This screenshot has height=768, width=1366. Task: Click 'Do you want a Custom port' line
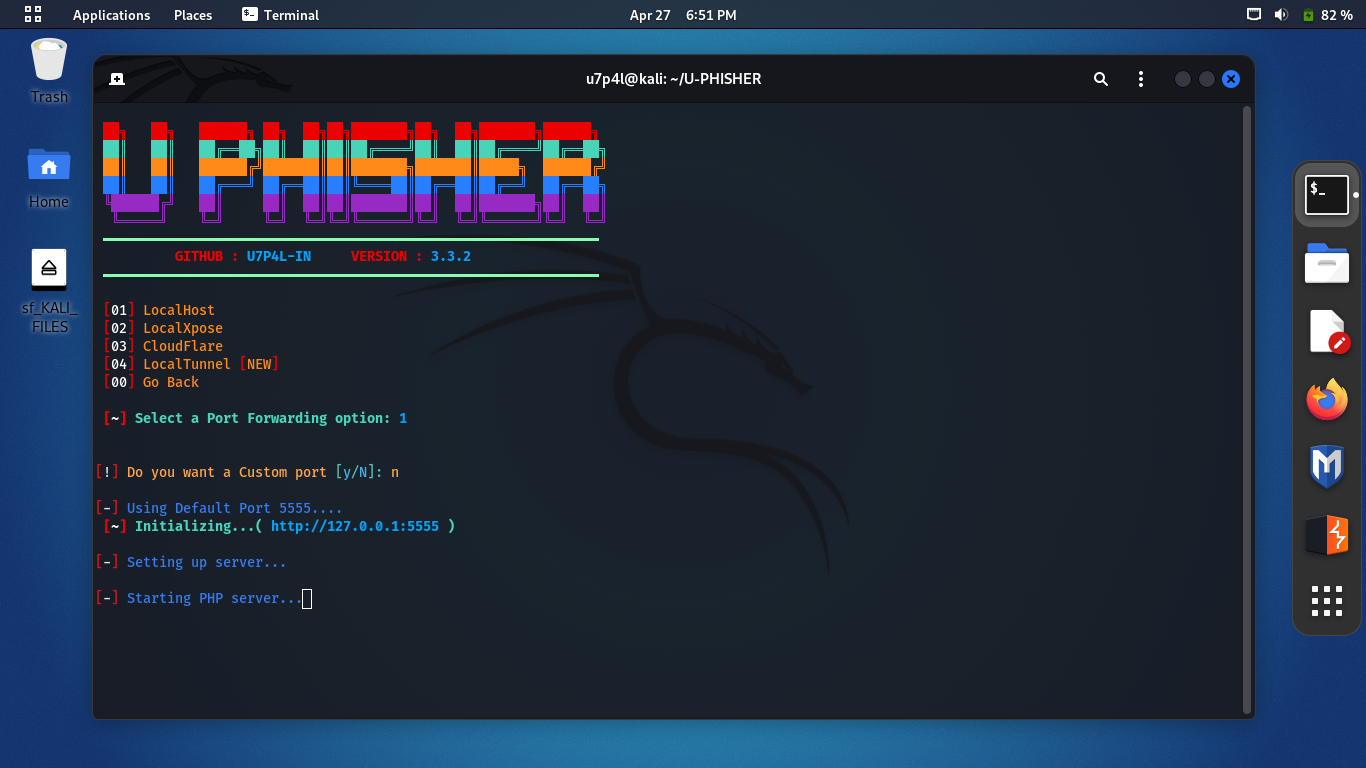(247, 472)
